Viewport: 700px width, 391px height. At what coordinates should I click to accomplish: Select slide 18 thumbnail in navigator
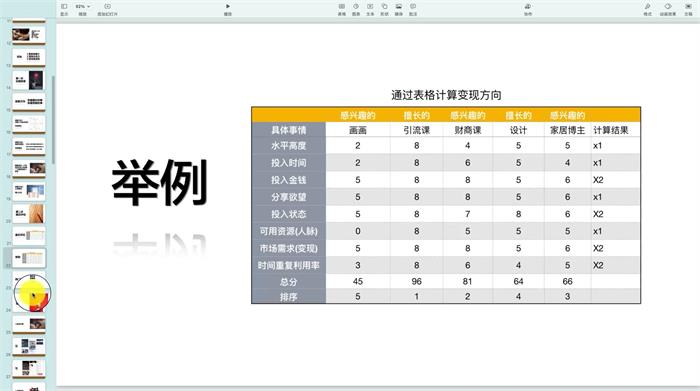click(29, 169)
